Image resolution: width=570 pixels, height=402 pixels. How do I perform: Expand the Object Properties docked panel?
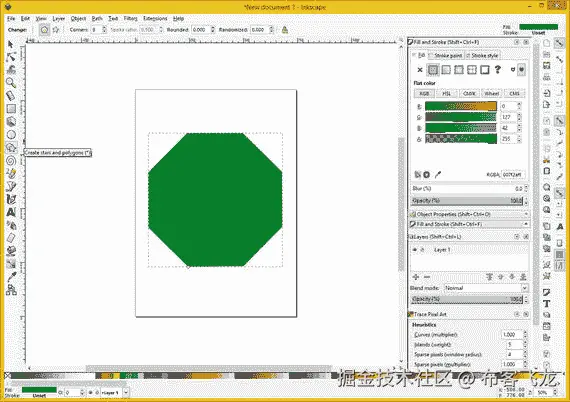tap(469, 214)
